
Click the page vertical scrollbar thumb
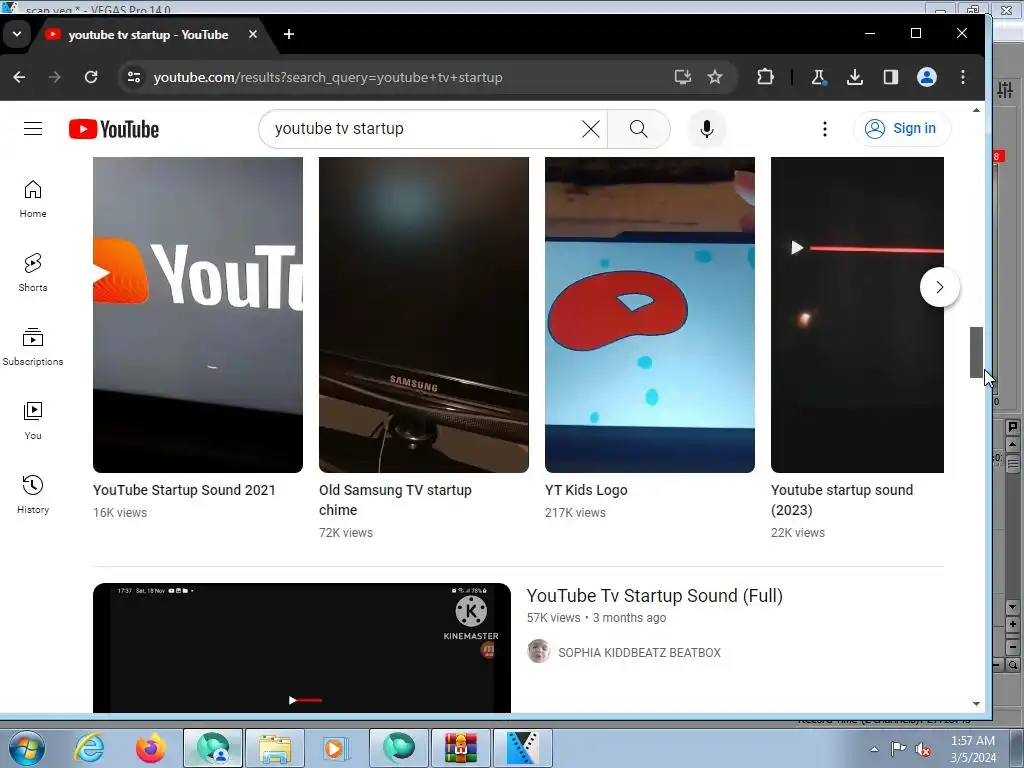(x=976, y=352)
